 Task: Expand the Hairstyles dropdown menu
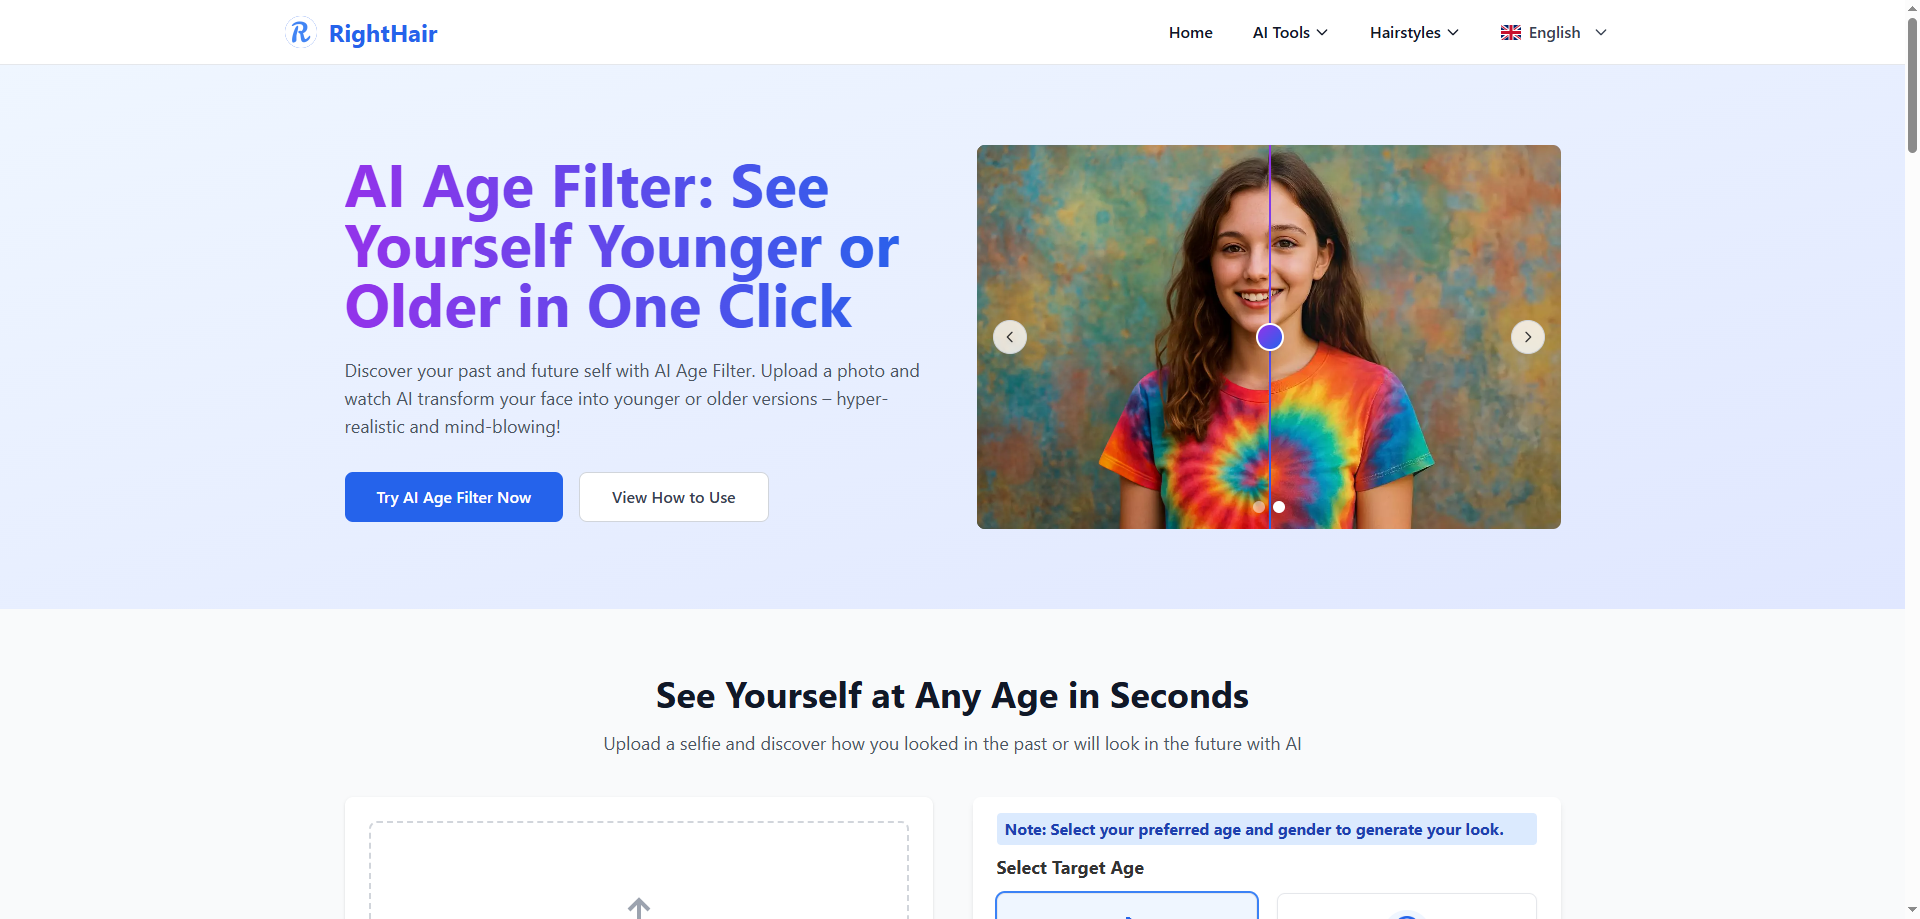pyautogui.click(x=1414, y=33)
